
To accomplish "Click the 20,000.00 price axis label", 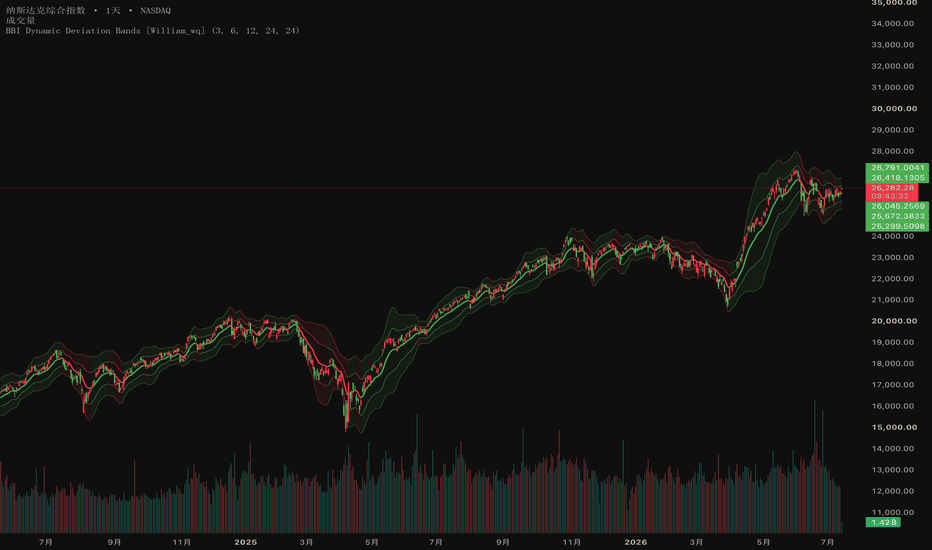I will 894,321.
